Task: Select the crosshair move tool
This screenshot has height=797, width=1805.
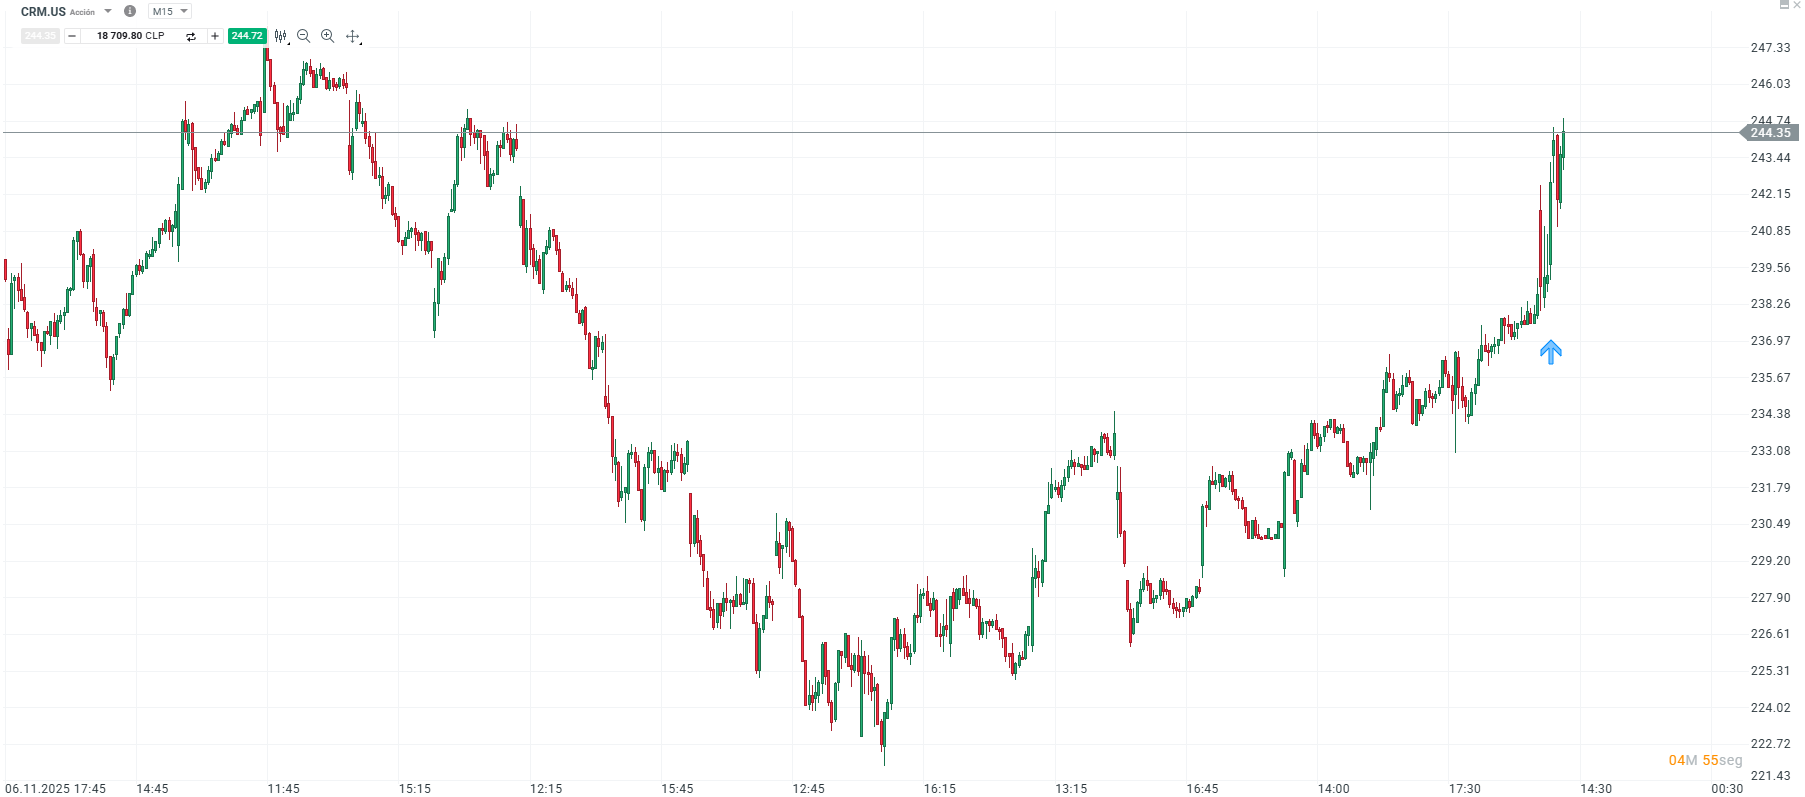Action: [x=352, y=36]
